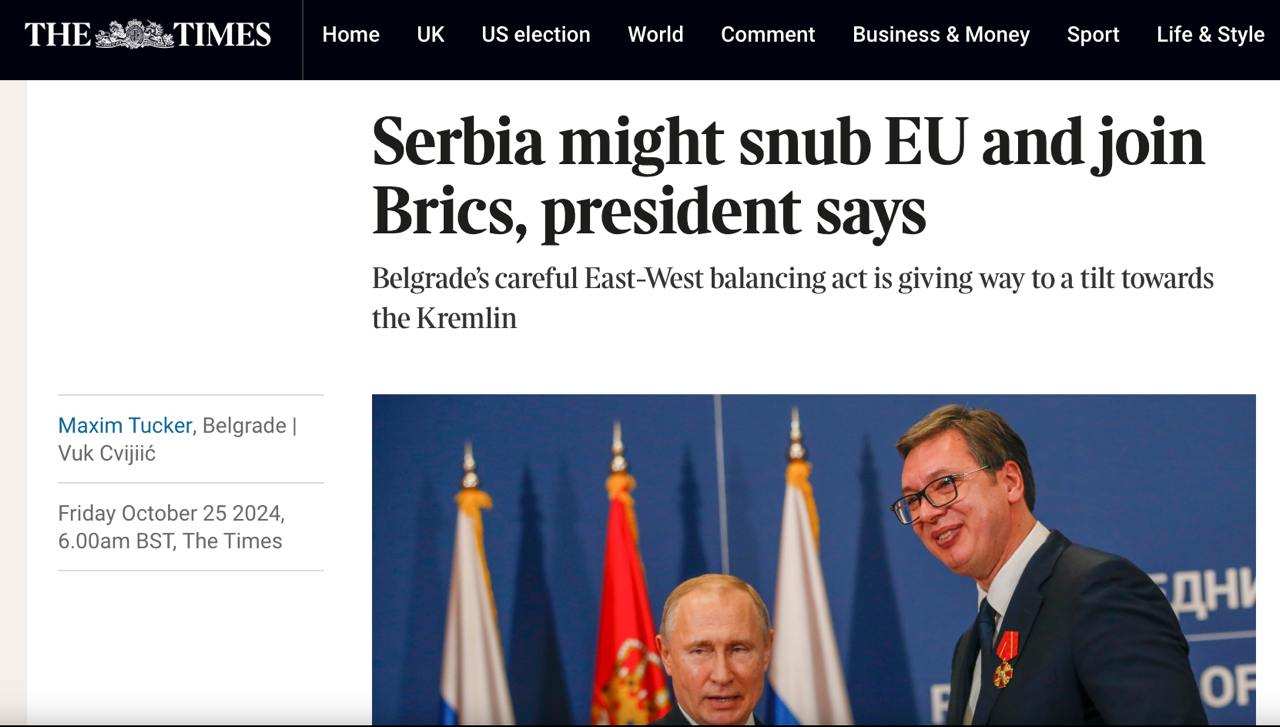The height and width of the screenshot is (727, 1280).
Task: Select the Comment nav item
Action: coord(768,35)
